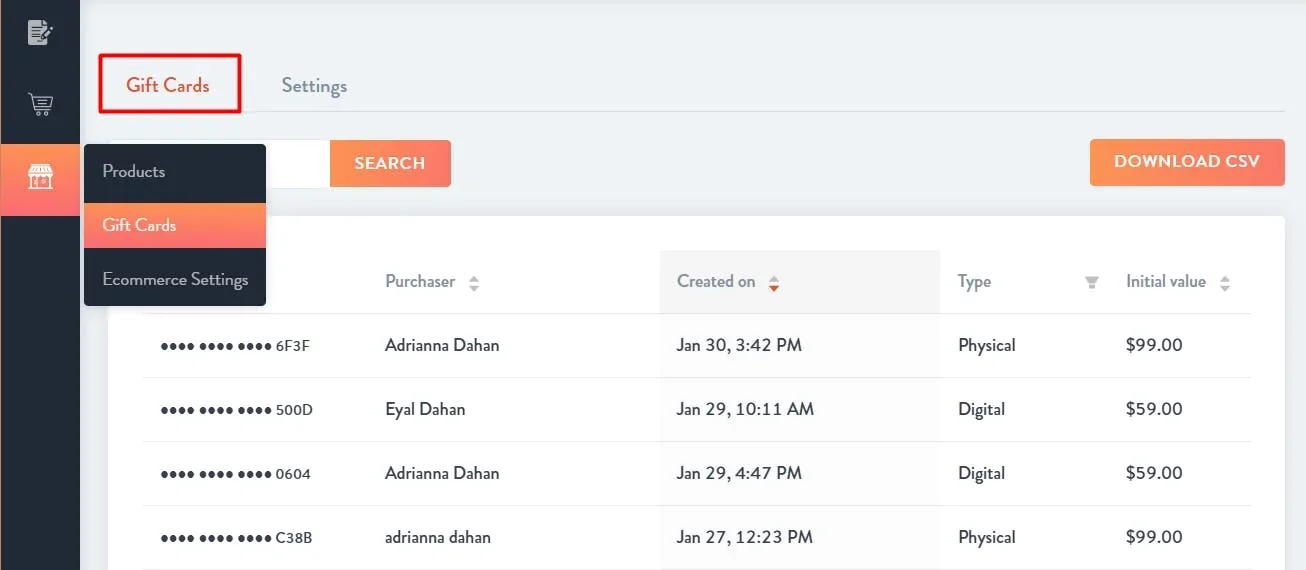
Task: Select Eyal Dahan purchaser row
Action: 696,410
